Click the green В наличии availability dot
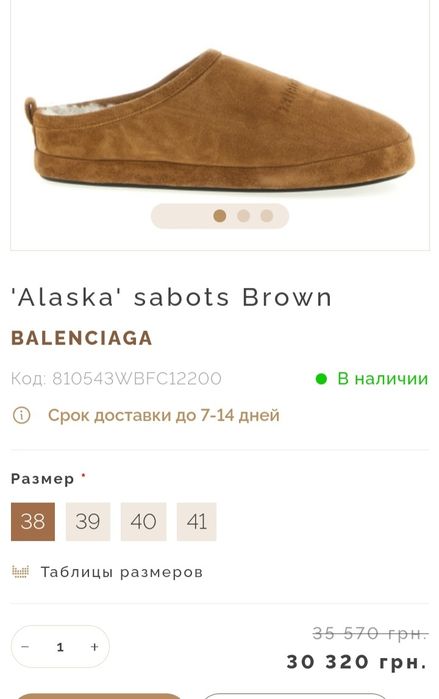This screenshot has width=439, height=699. pyautogui.click(x=321, y=379)
